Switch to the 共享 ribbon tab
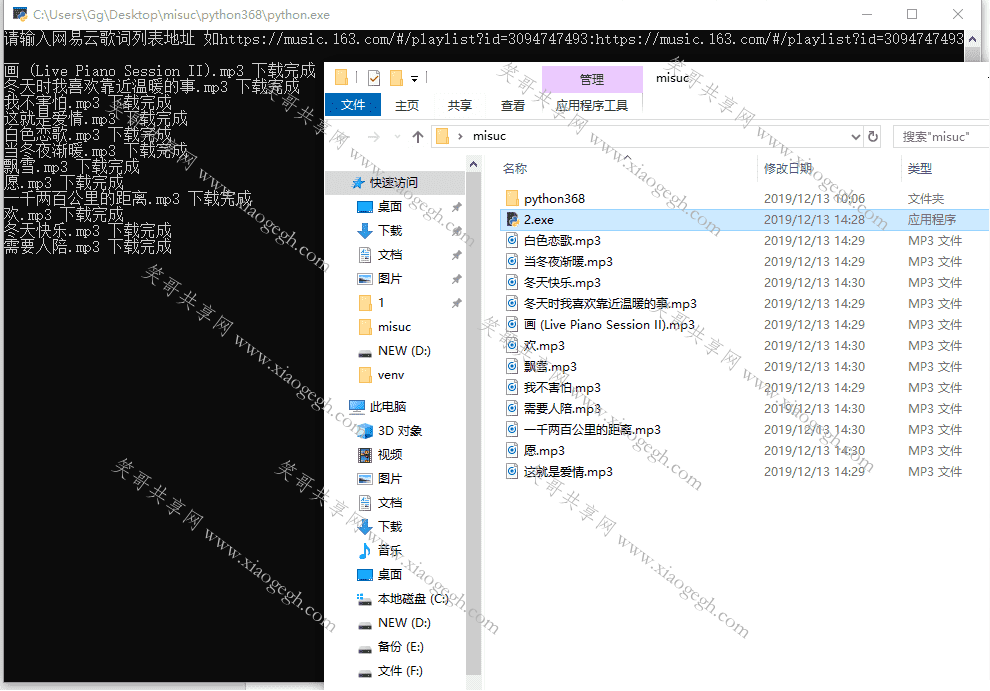 pos(460,105)
